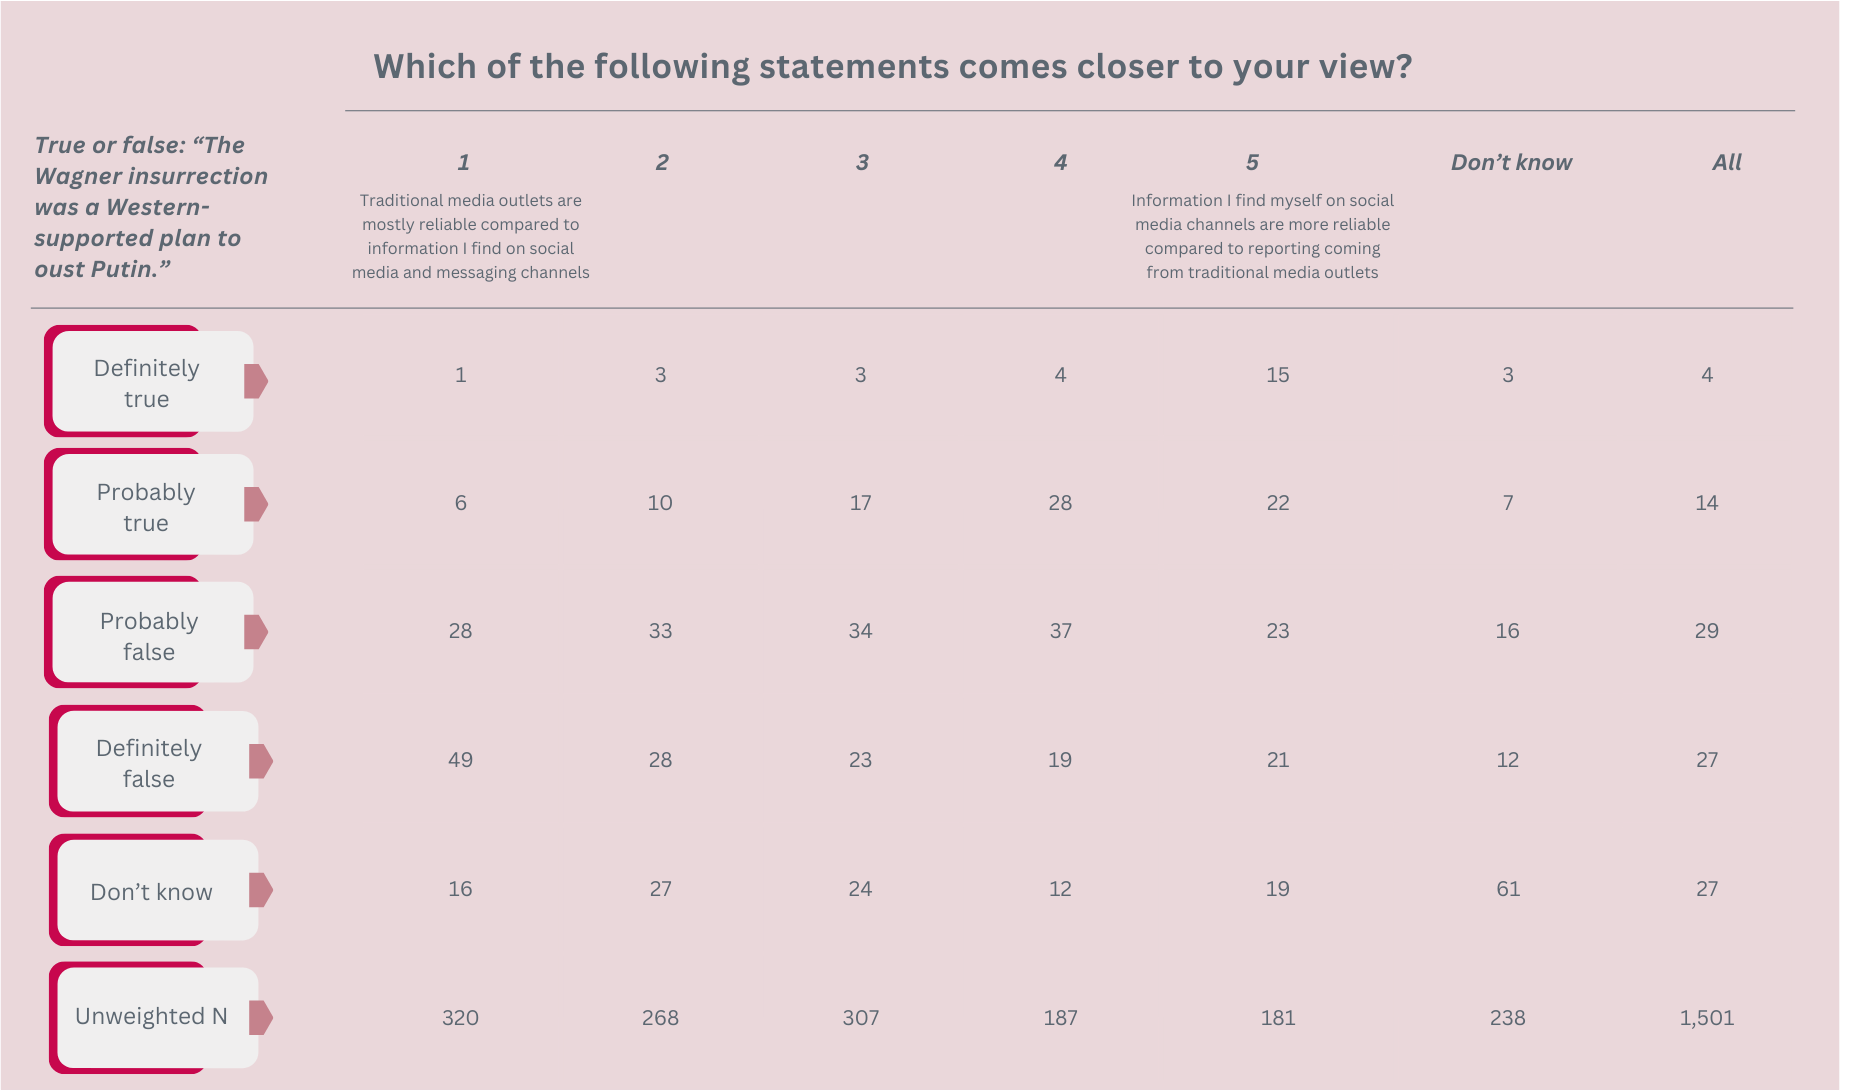Click value 49 in Definitely false row
The height and width of the screenshot is (1090, 1854).
tap(460, 760)
